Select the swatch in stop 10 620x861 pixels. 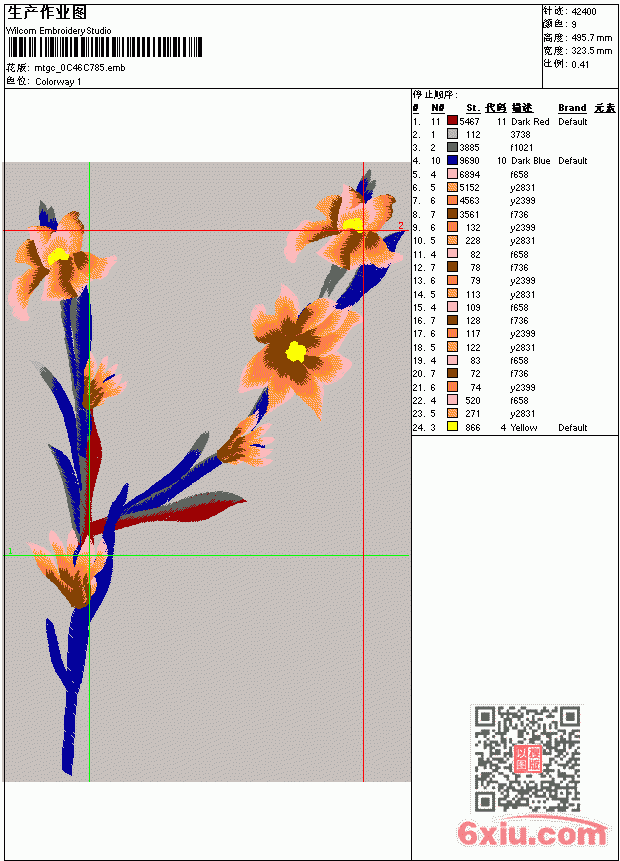click(x=452, y=241)
